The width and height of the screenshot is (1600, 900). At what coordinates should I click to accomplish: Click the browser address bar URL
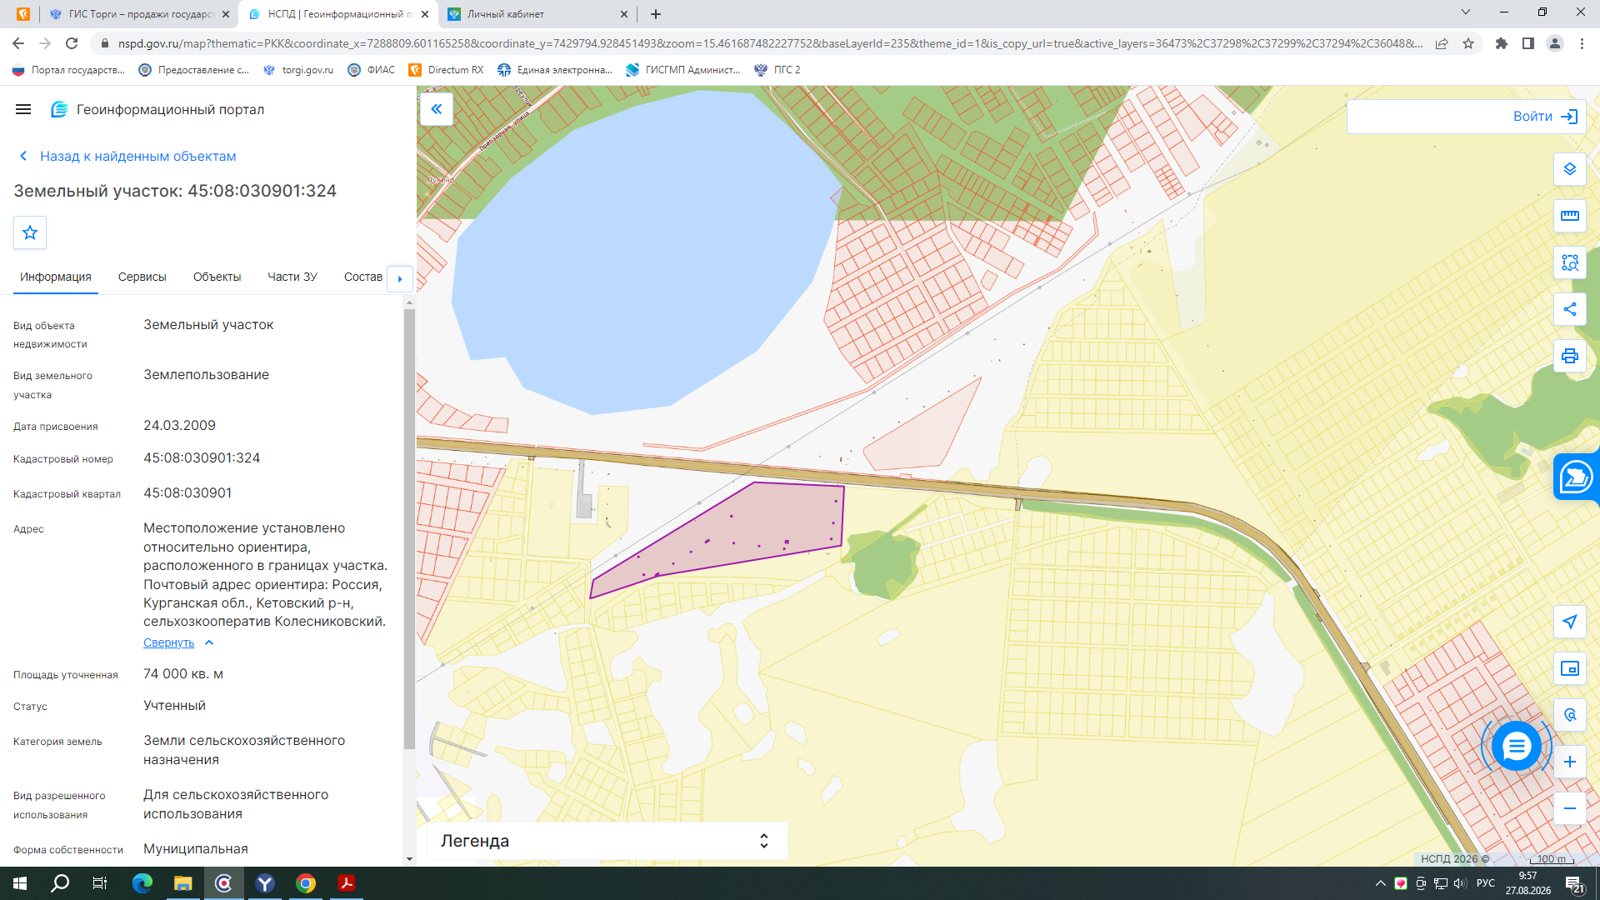pyautogui.click(x=770, y=43)
